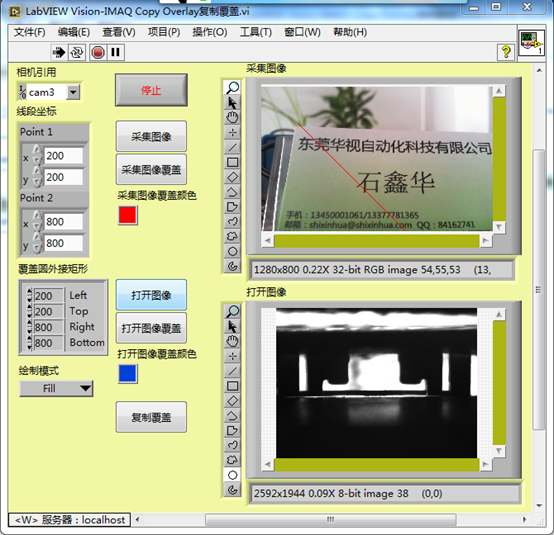
Task: Click the 采集图像覆盖 button
Action: (x=151, y=169)
